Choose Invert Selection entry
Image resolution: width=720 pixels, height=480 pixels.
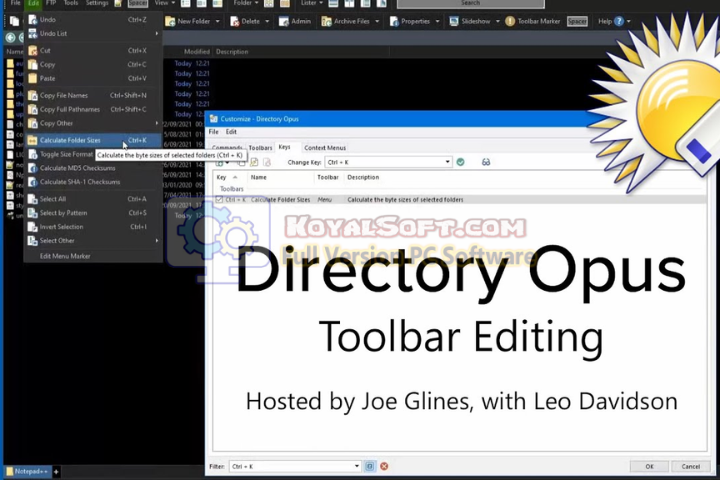click(94, 226)
